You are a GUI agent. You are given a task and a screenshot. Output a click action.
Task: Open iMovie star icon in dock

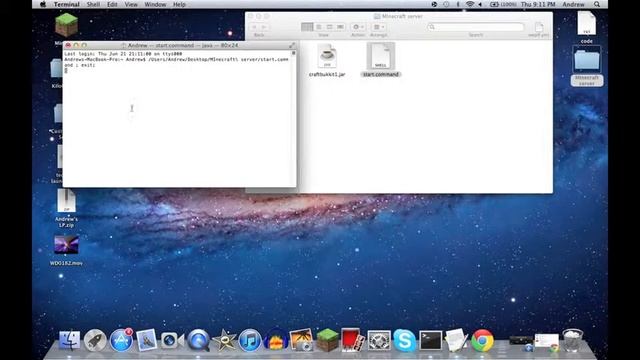[224, 340]
